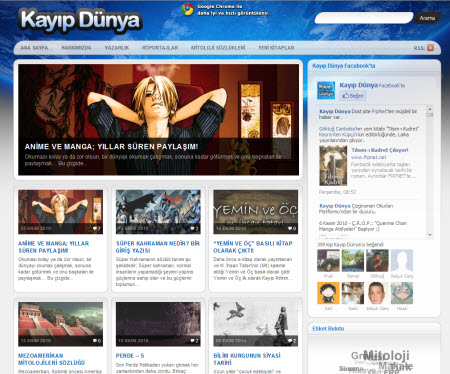This screenshot has width=450, height=374.
Task: Open the 'Bilim Kurgunun Siyasi Tarihi' article title
Action: pyautogui.click(x=247, y=359)
